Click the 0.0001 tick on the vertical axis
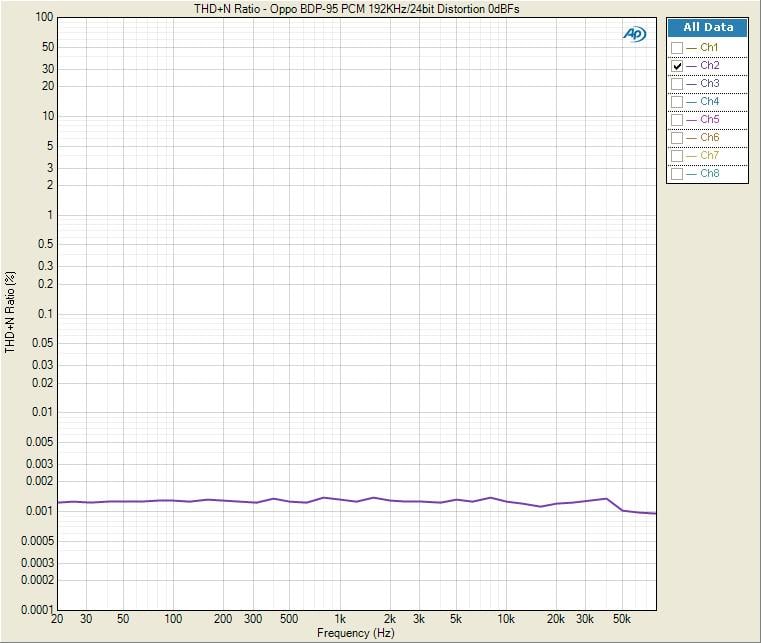This screenshot has height=643, width=761. [x=38, y=610]
